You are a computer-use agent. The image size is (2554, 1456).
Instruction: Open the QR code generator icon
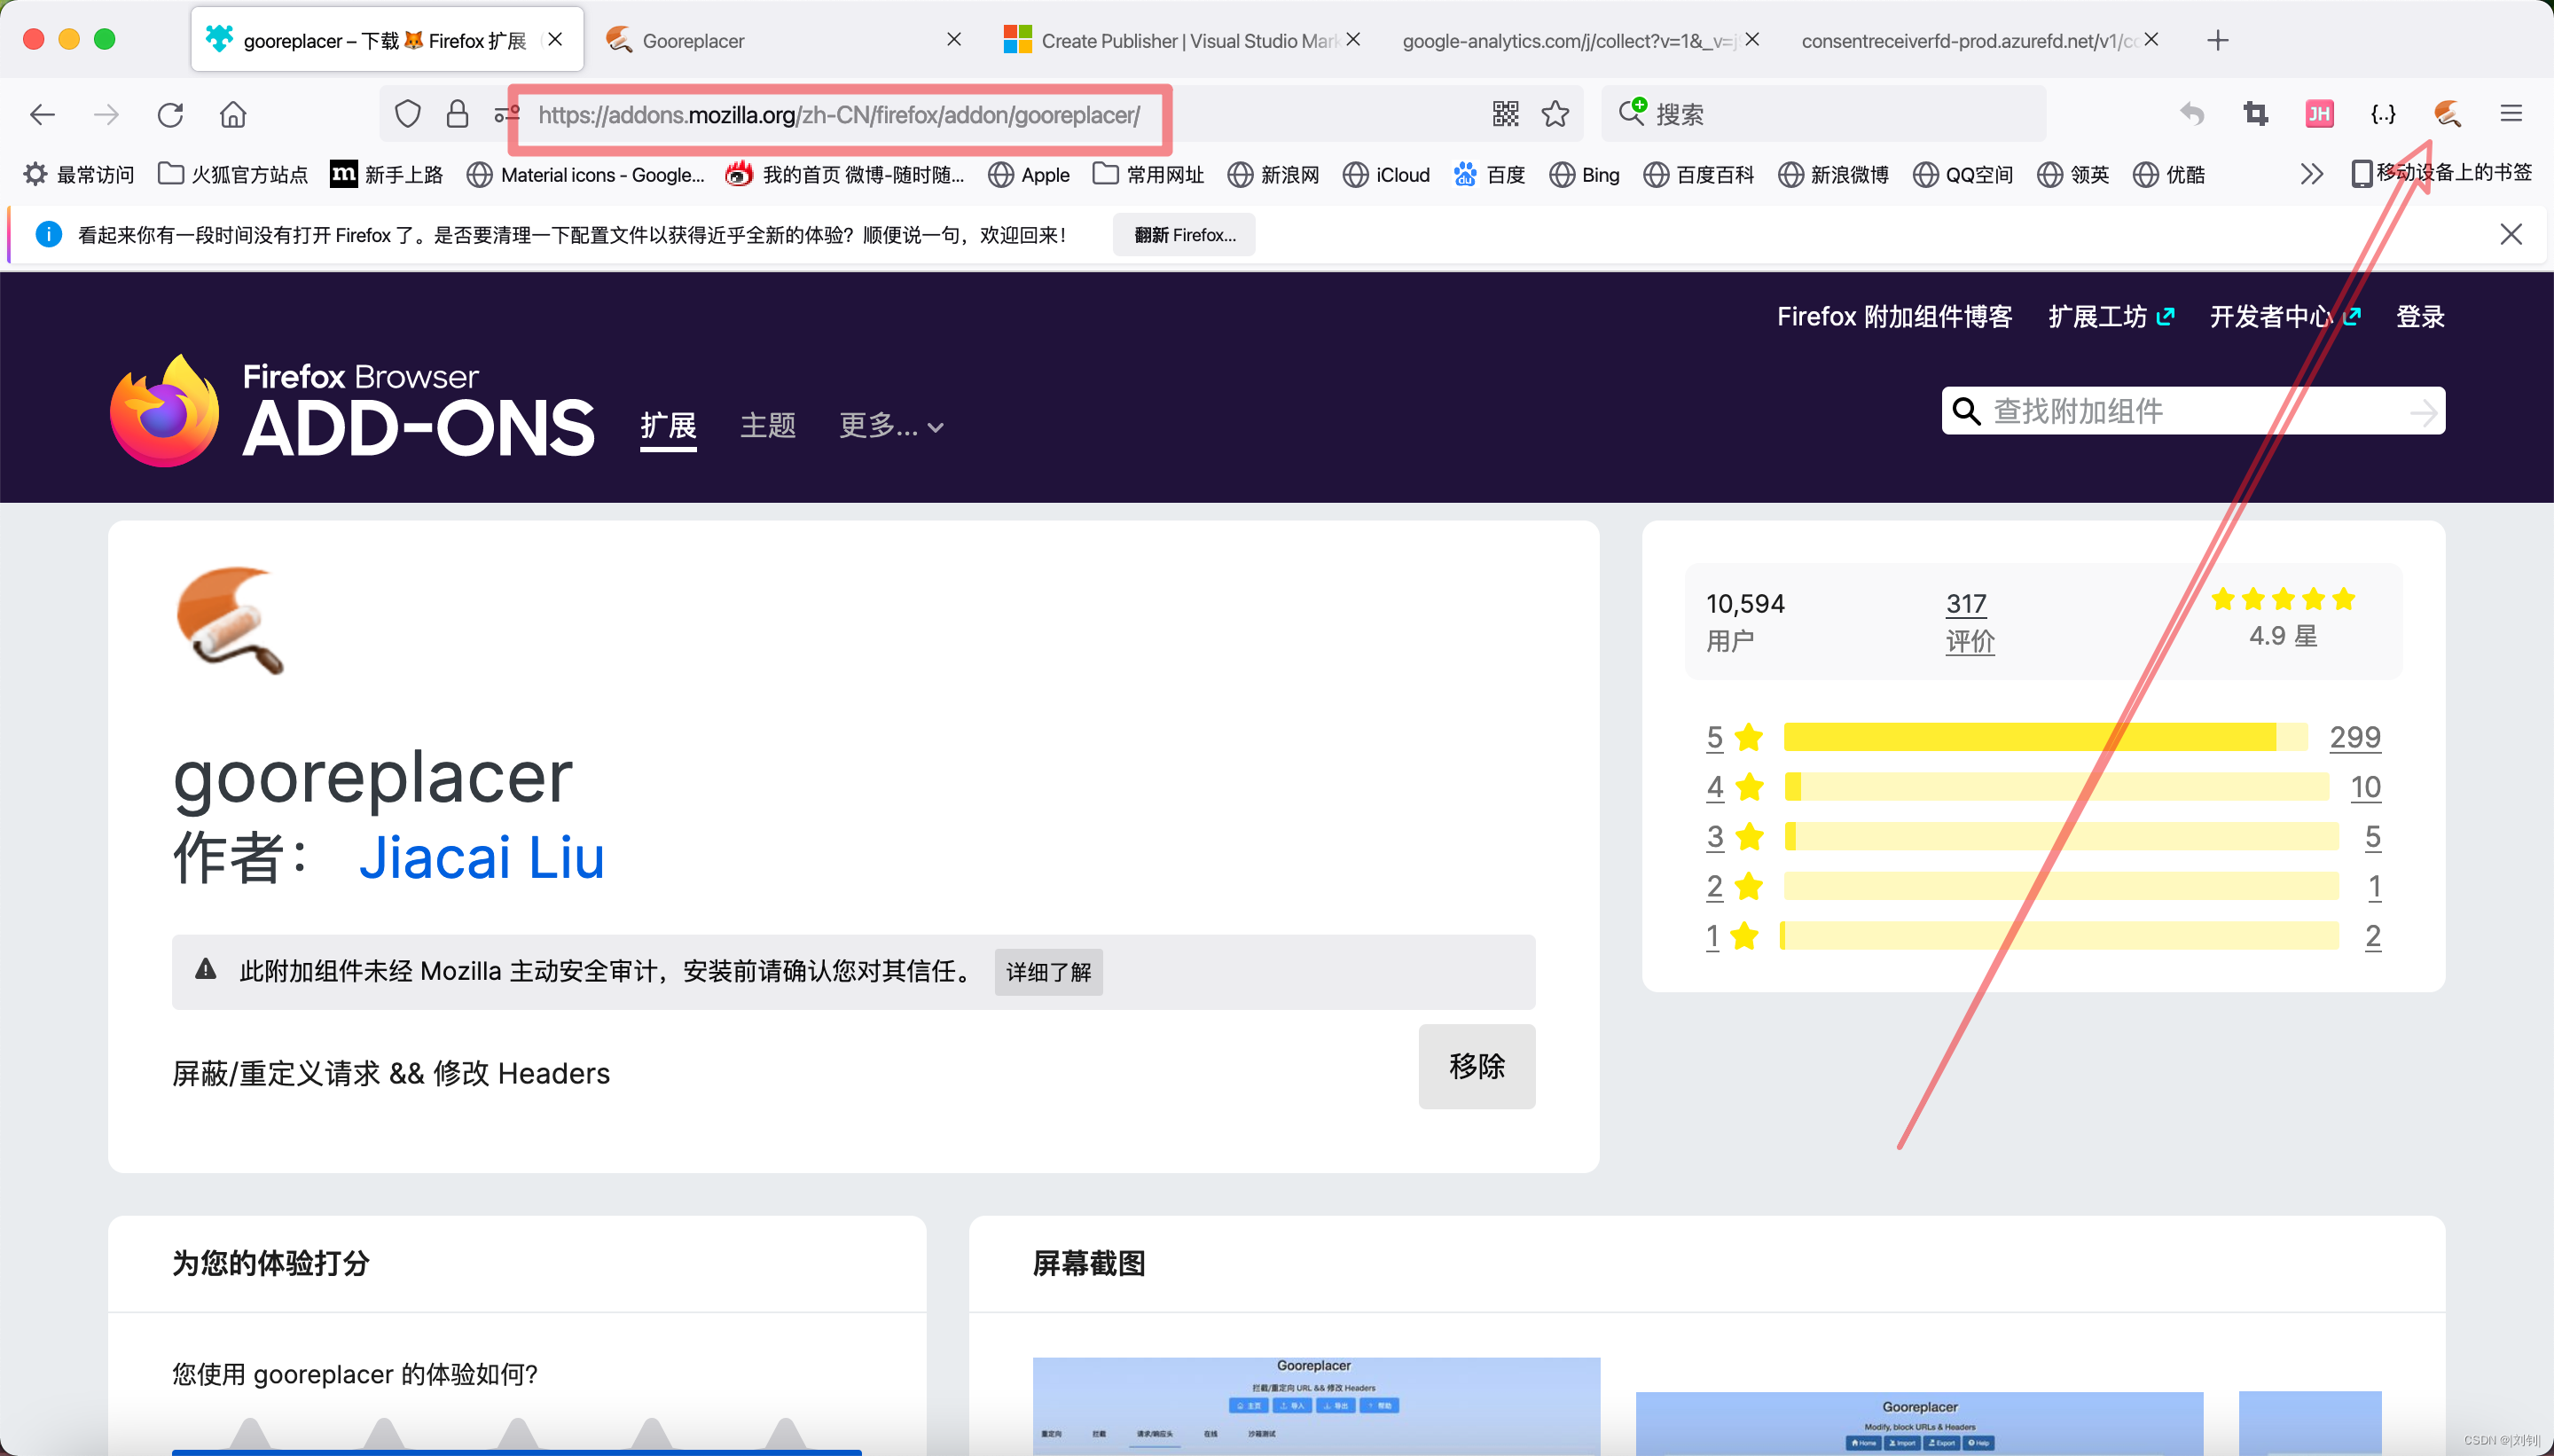tap(1505, 114)
